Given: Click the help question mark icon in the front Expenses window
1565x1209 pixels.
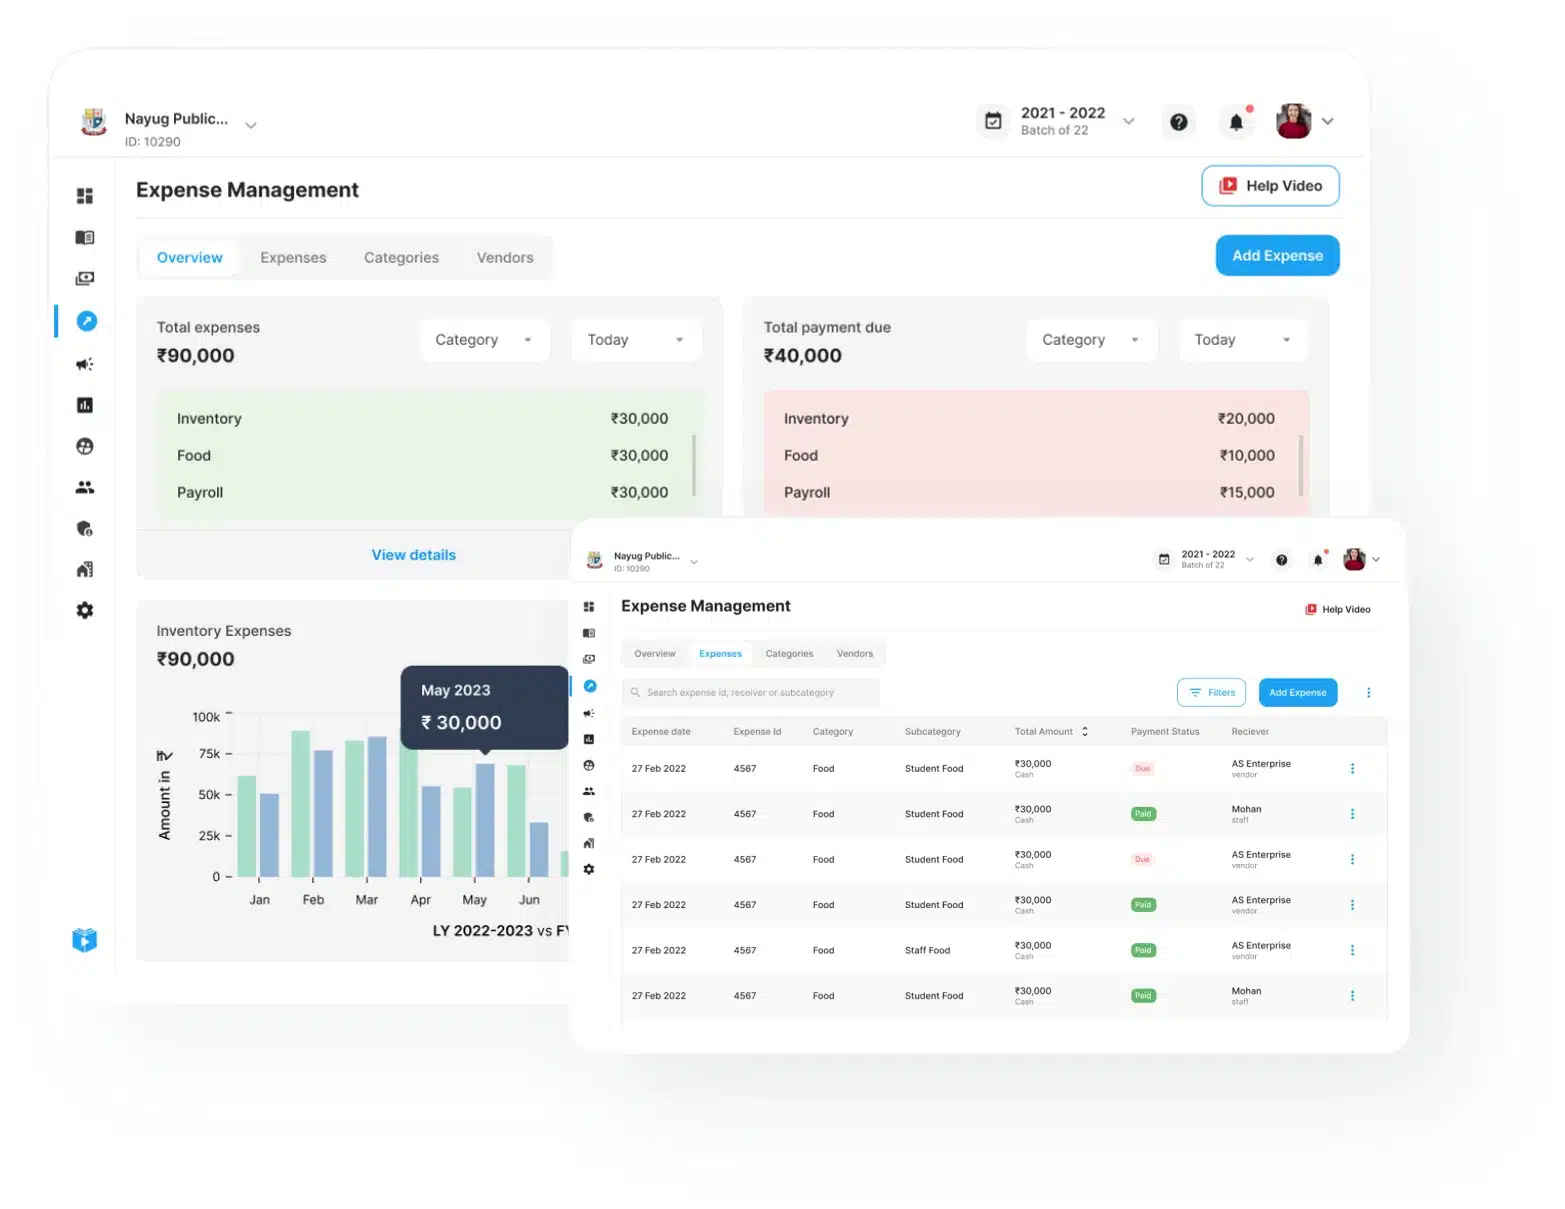Looking at the screenshot, I should 1282,560.
